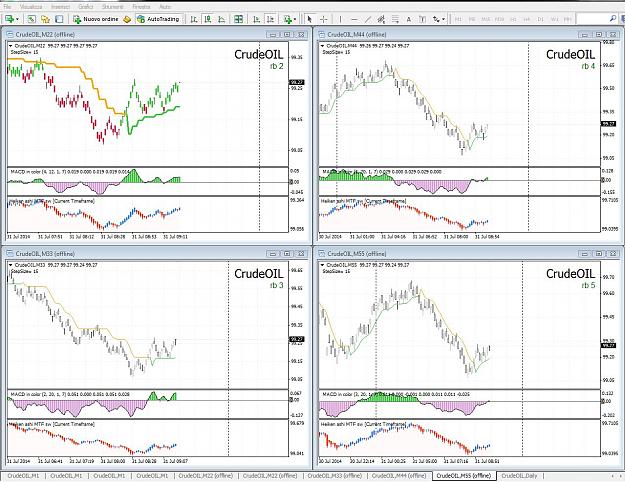Viewport: 625px width, 482px height.
Task: Switch to the CrudeOIL,Daily tab
Action: [x=519, y=476]
